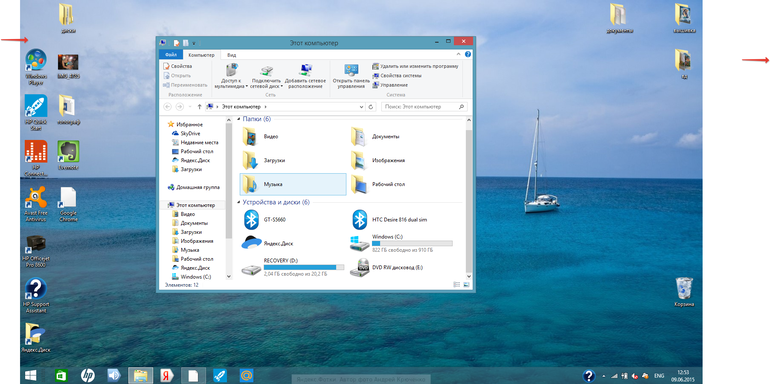Open Яндекс.Диск desktop shortcut

(36, 338)
